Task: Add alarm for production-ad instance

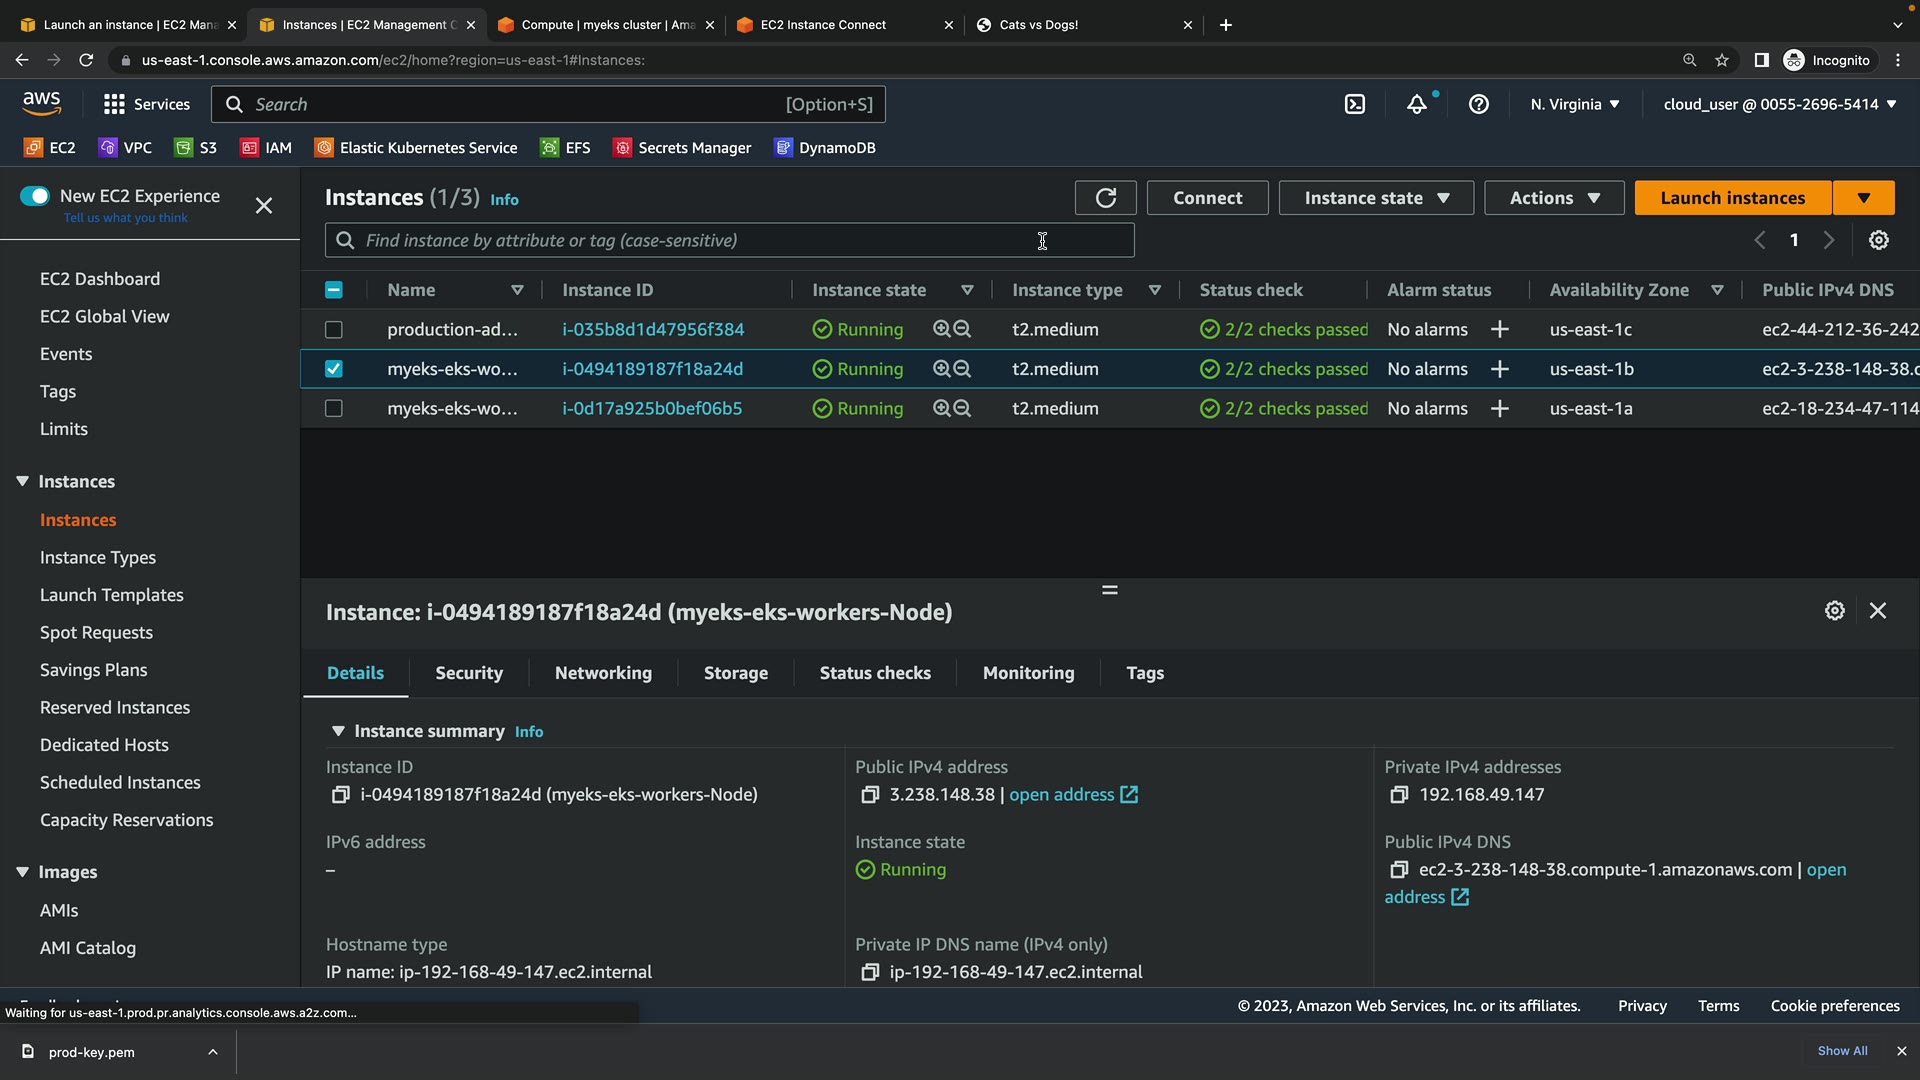Action: click(x=1499, y=329)
